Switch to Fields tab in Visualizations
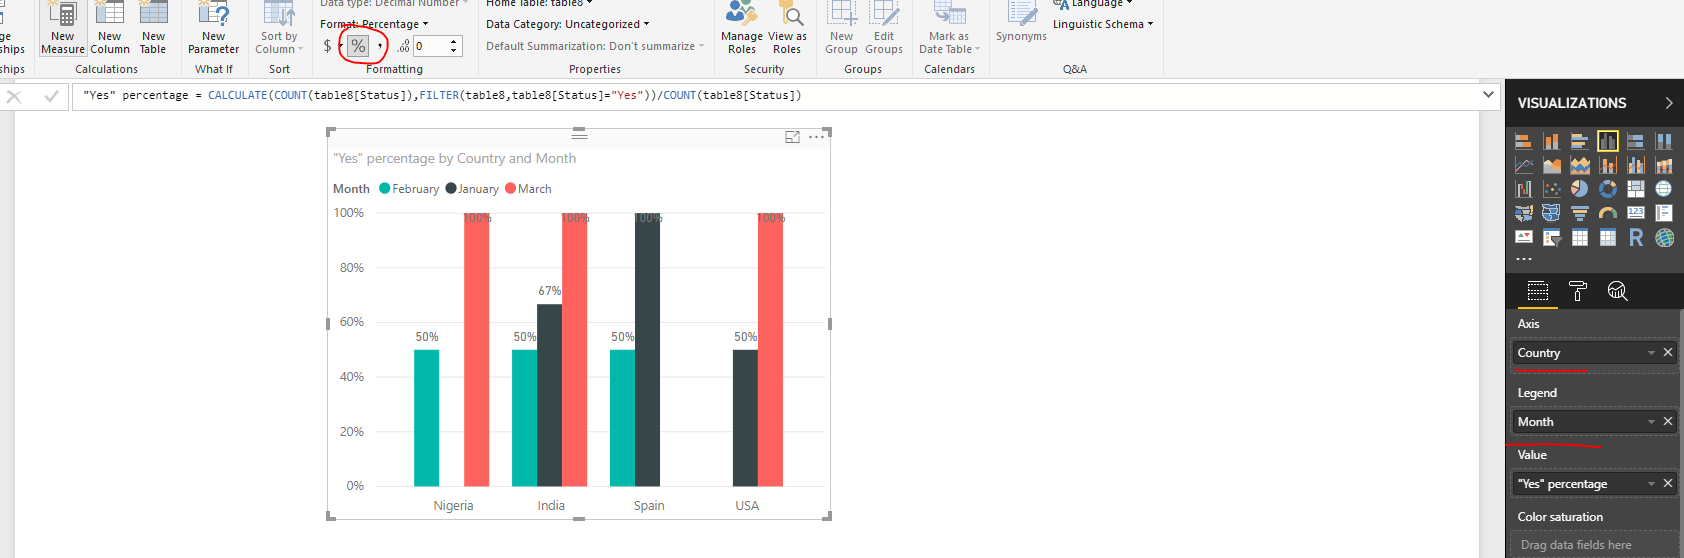1684x558 pixels. pos(1538,291)
